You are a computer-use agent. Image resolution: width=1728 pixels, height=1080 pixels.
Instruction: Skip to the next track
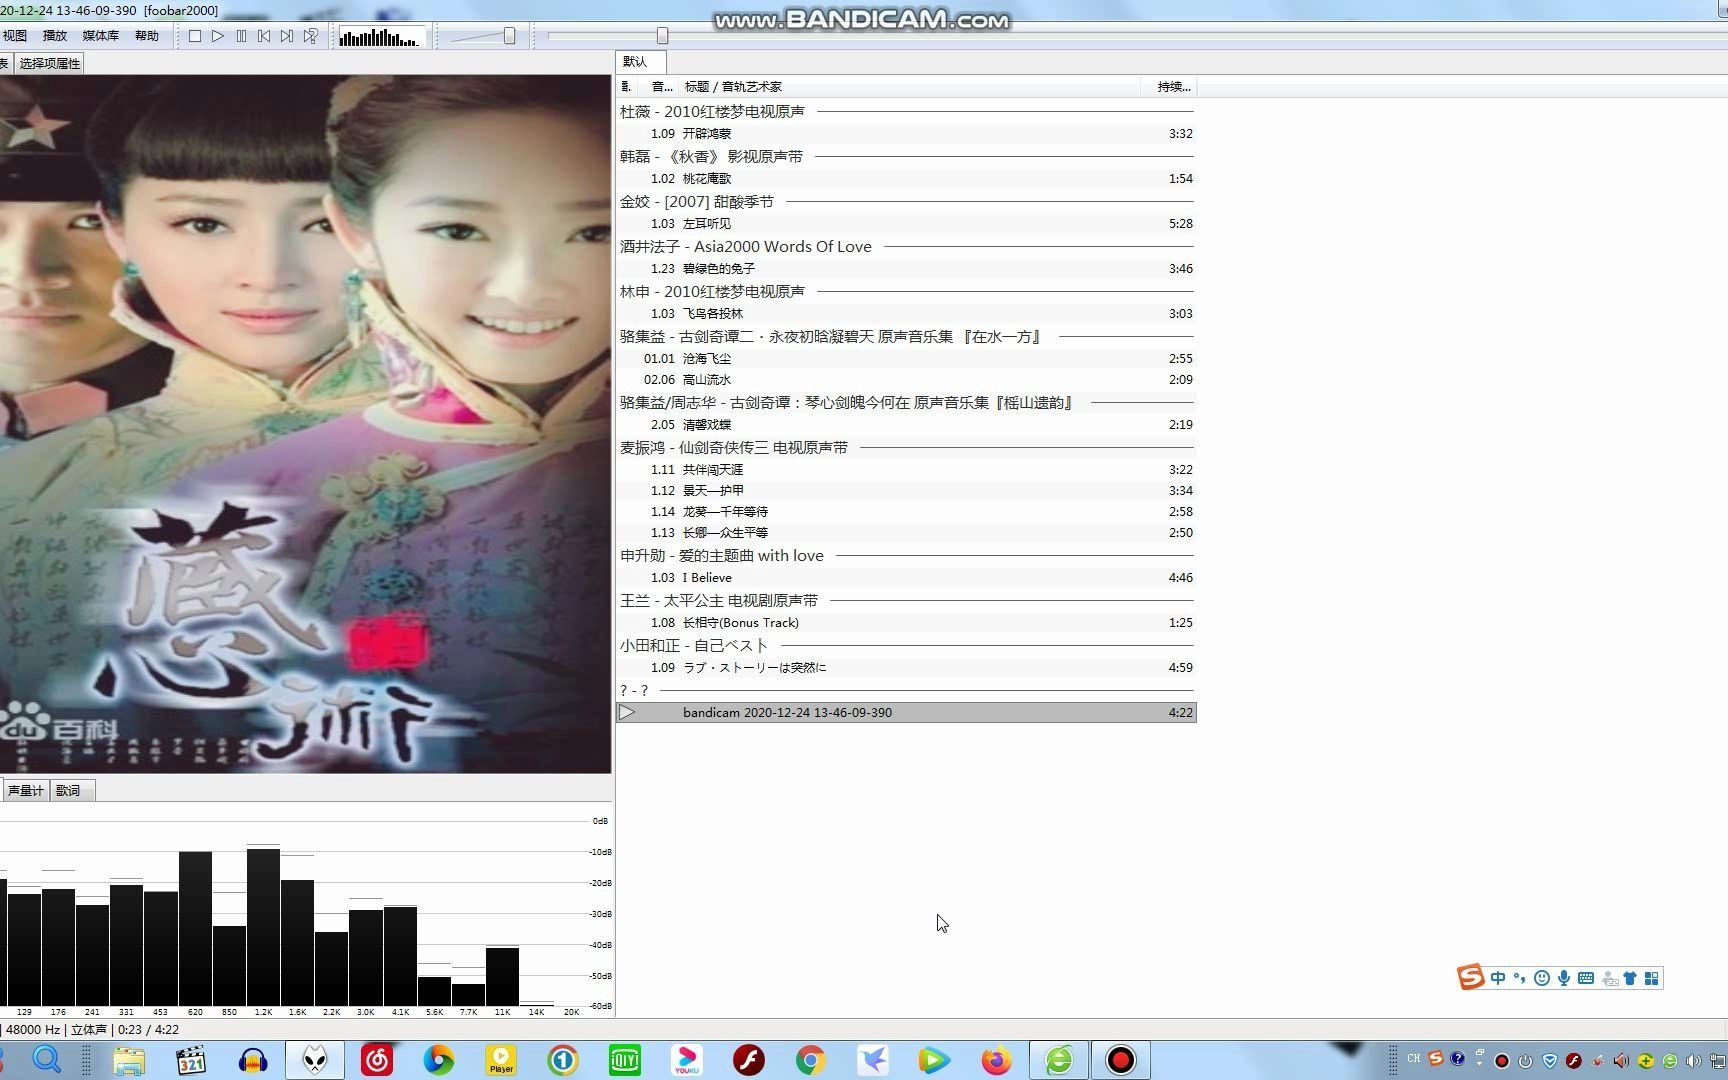pyautogui.click(x=287, y=36)
